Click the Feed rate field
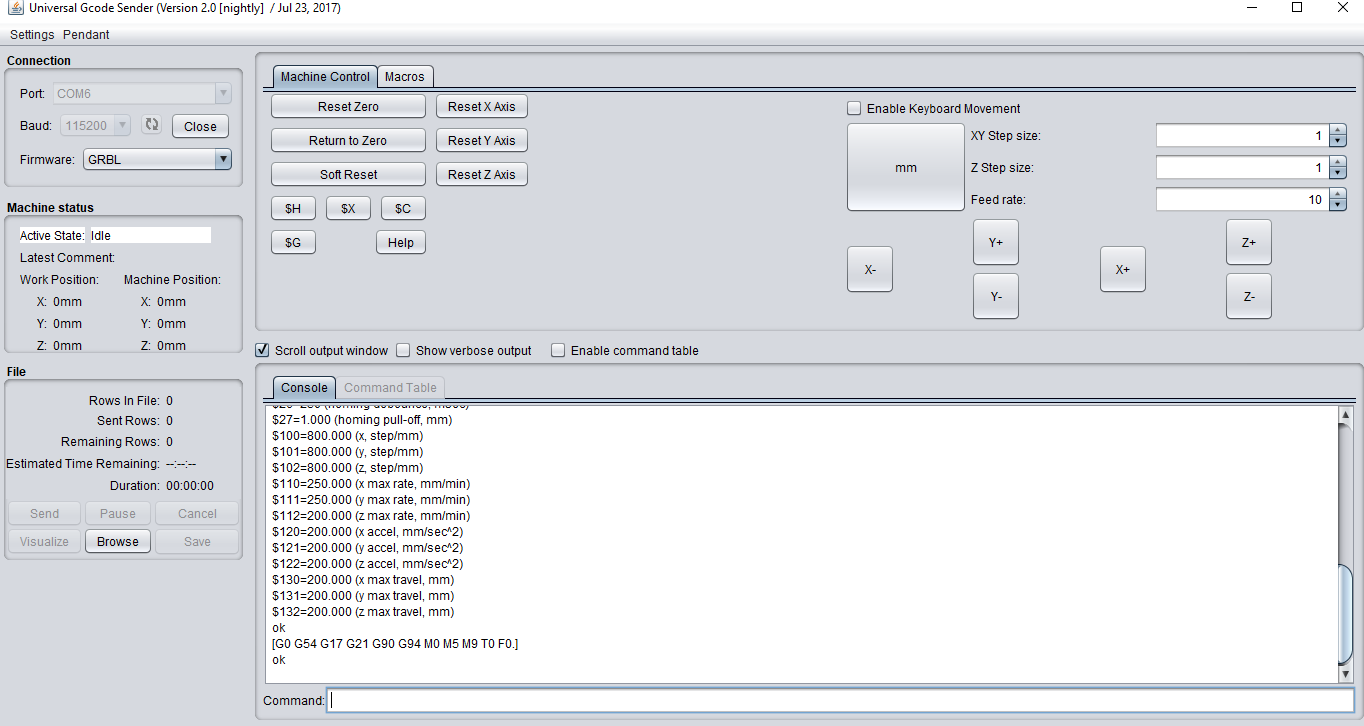The image size is (1364, 726). (x=1243, y=200)
